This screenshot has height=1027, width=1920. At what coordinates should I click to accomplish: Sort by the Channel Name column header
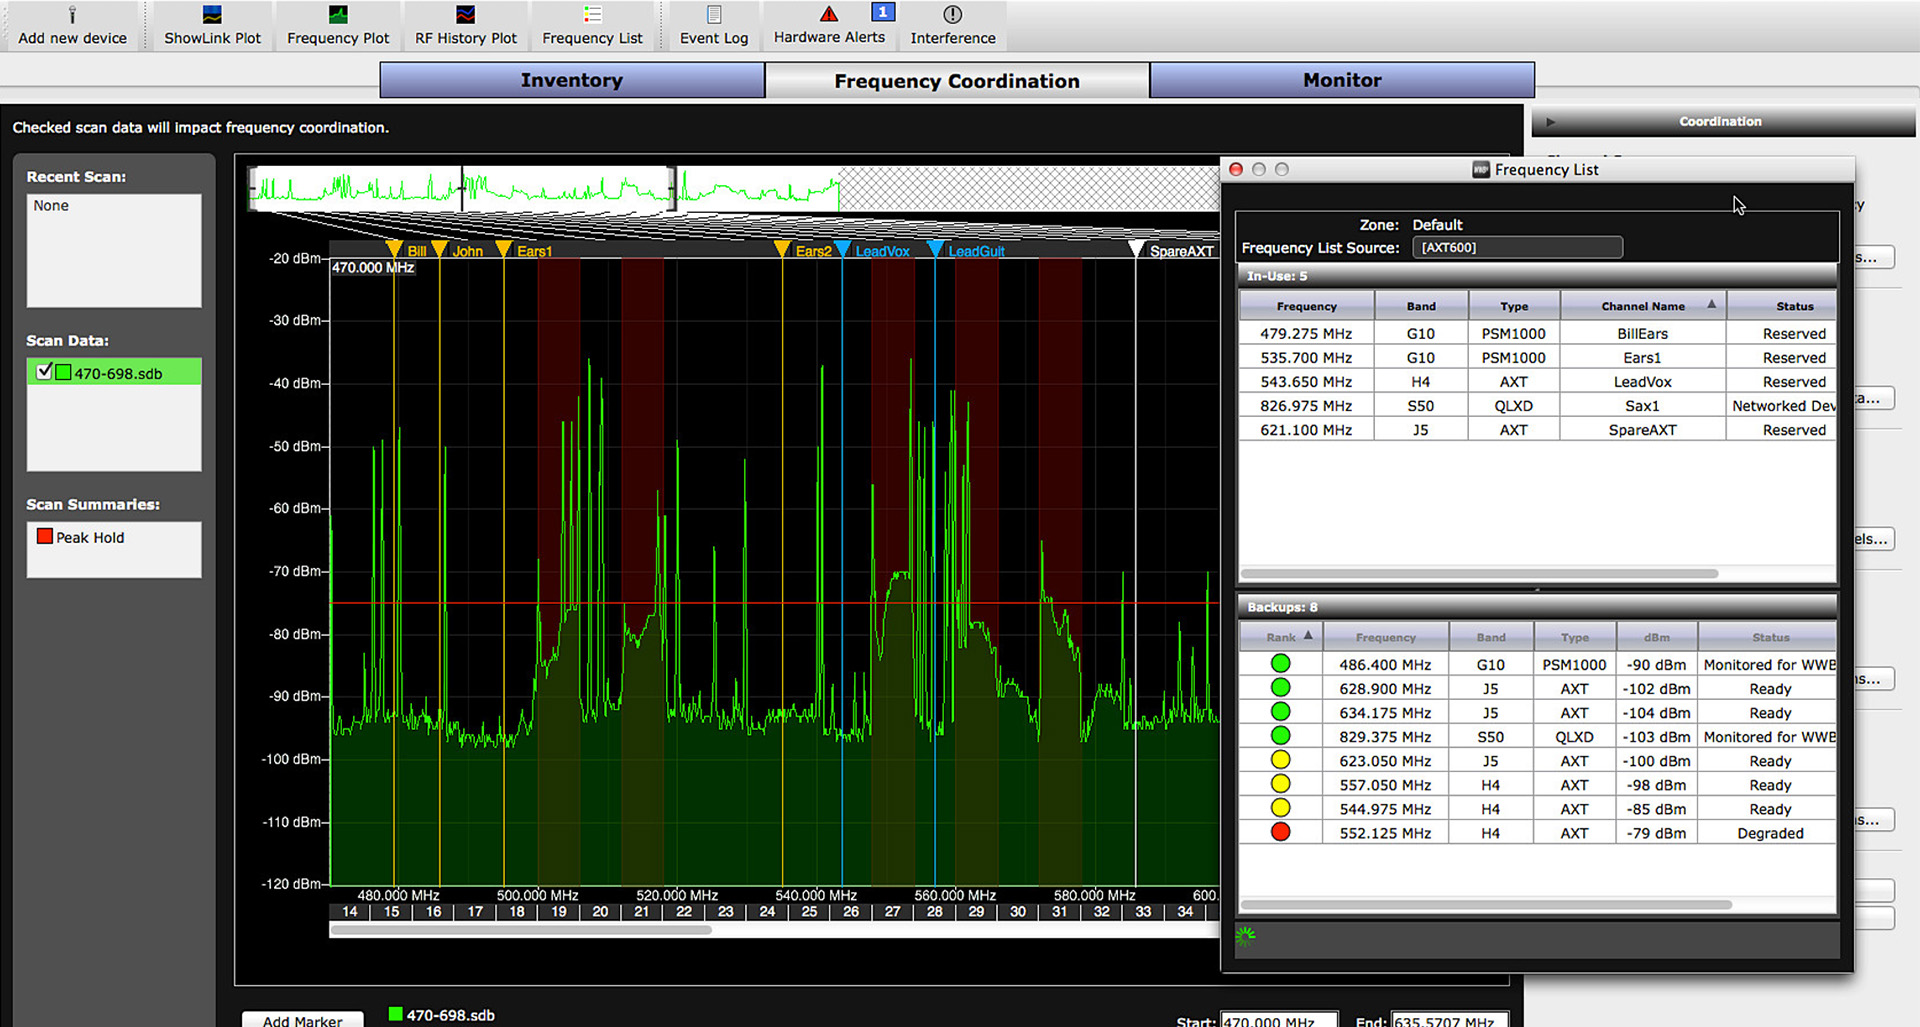tap(1643, 306)
